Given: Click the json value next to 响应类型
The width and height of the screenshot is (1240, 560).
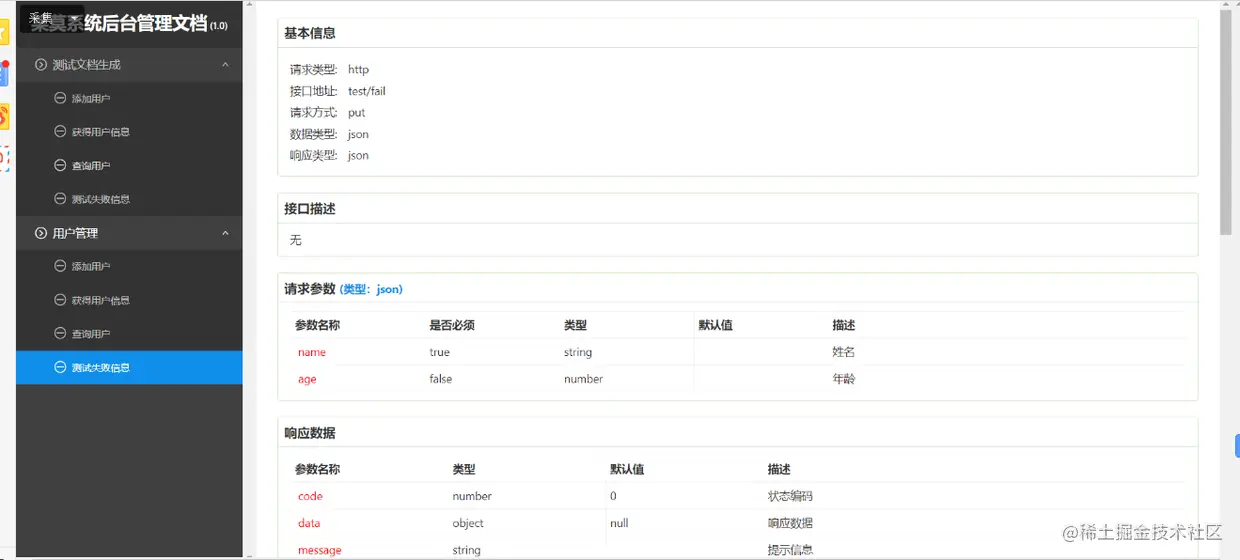Looking at the screenshot, I should coord(359,156).
